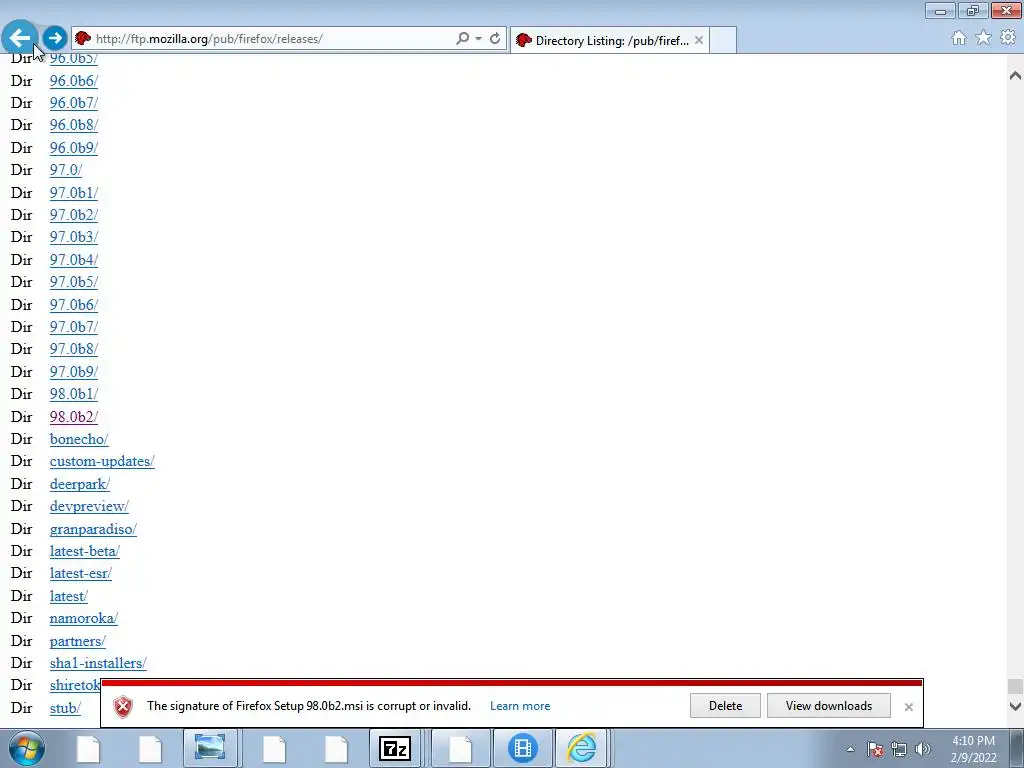Click the Show desktop strip
Image resolution: width=1024 pixels, height=768 pixels.
pos(1017,748)
